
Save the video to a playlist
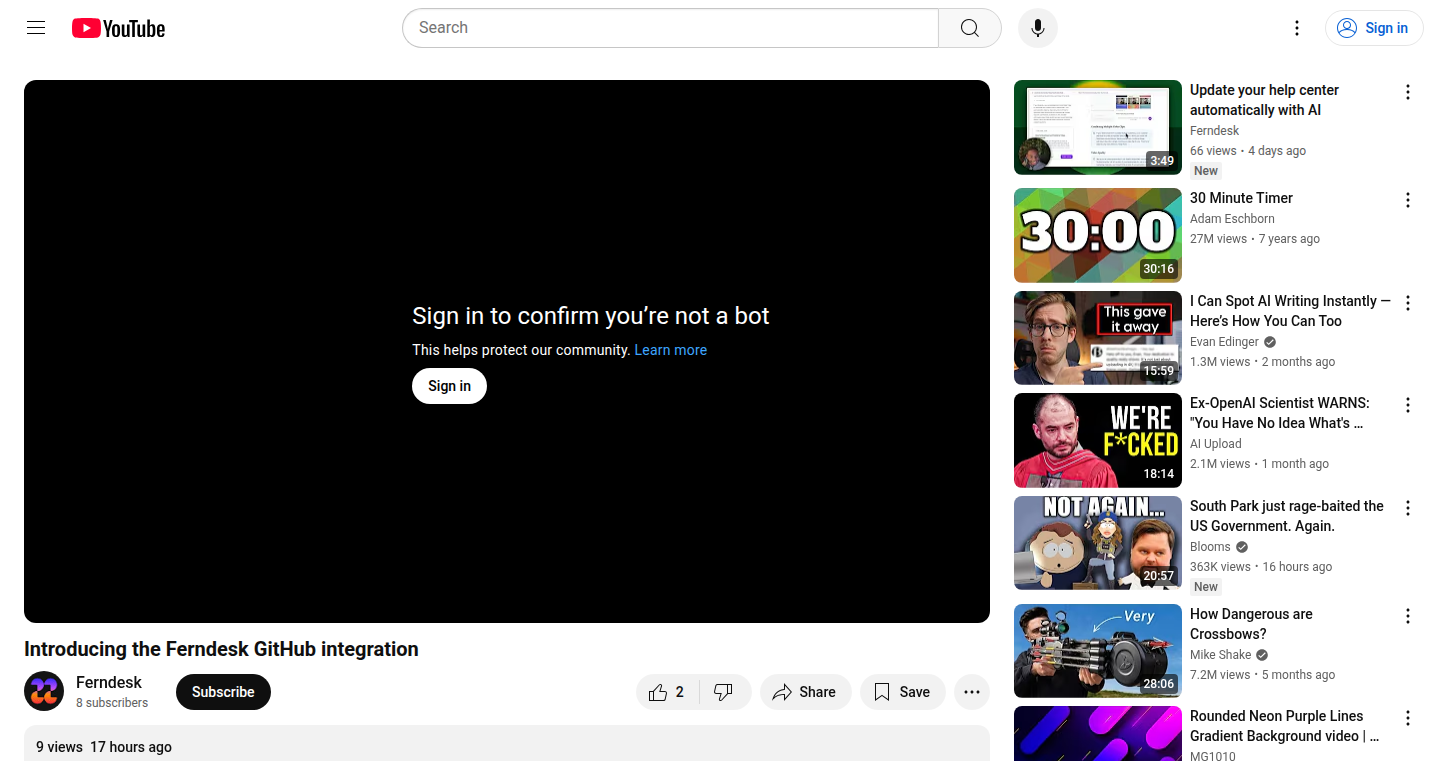click(902, 692)
